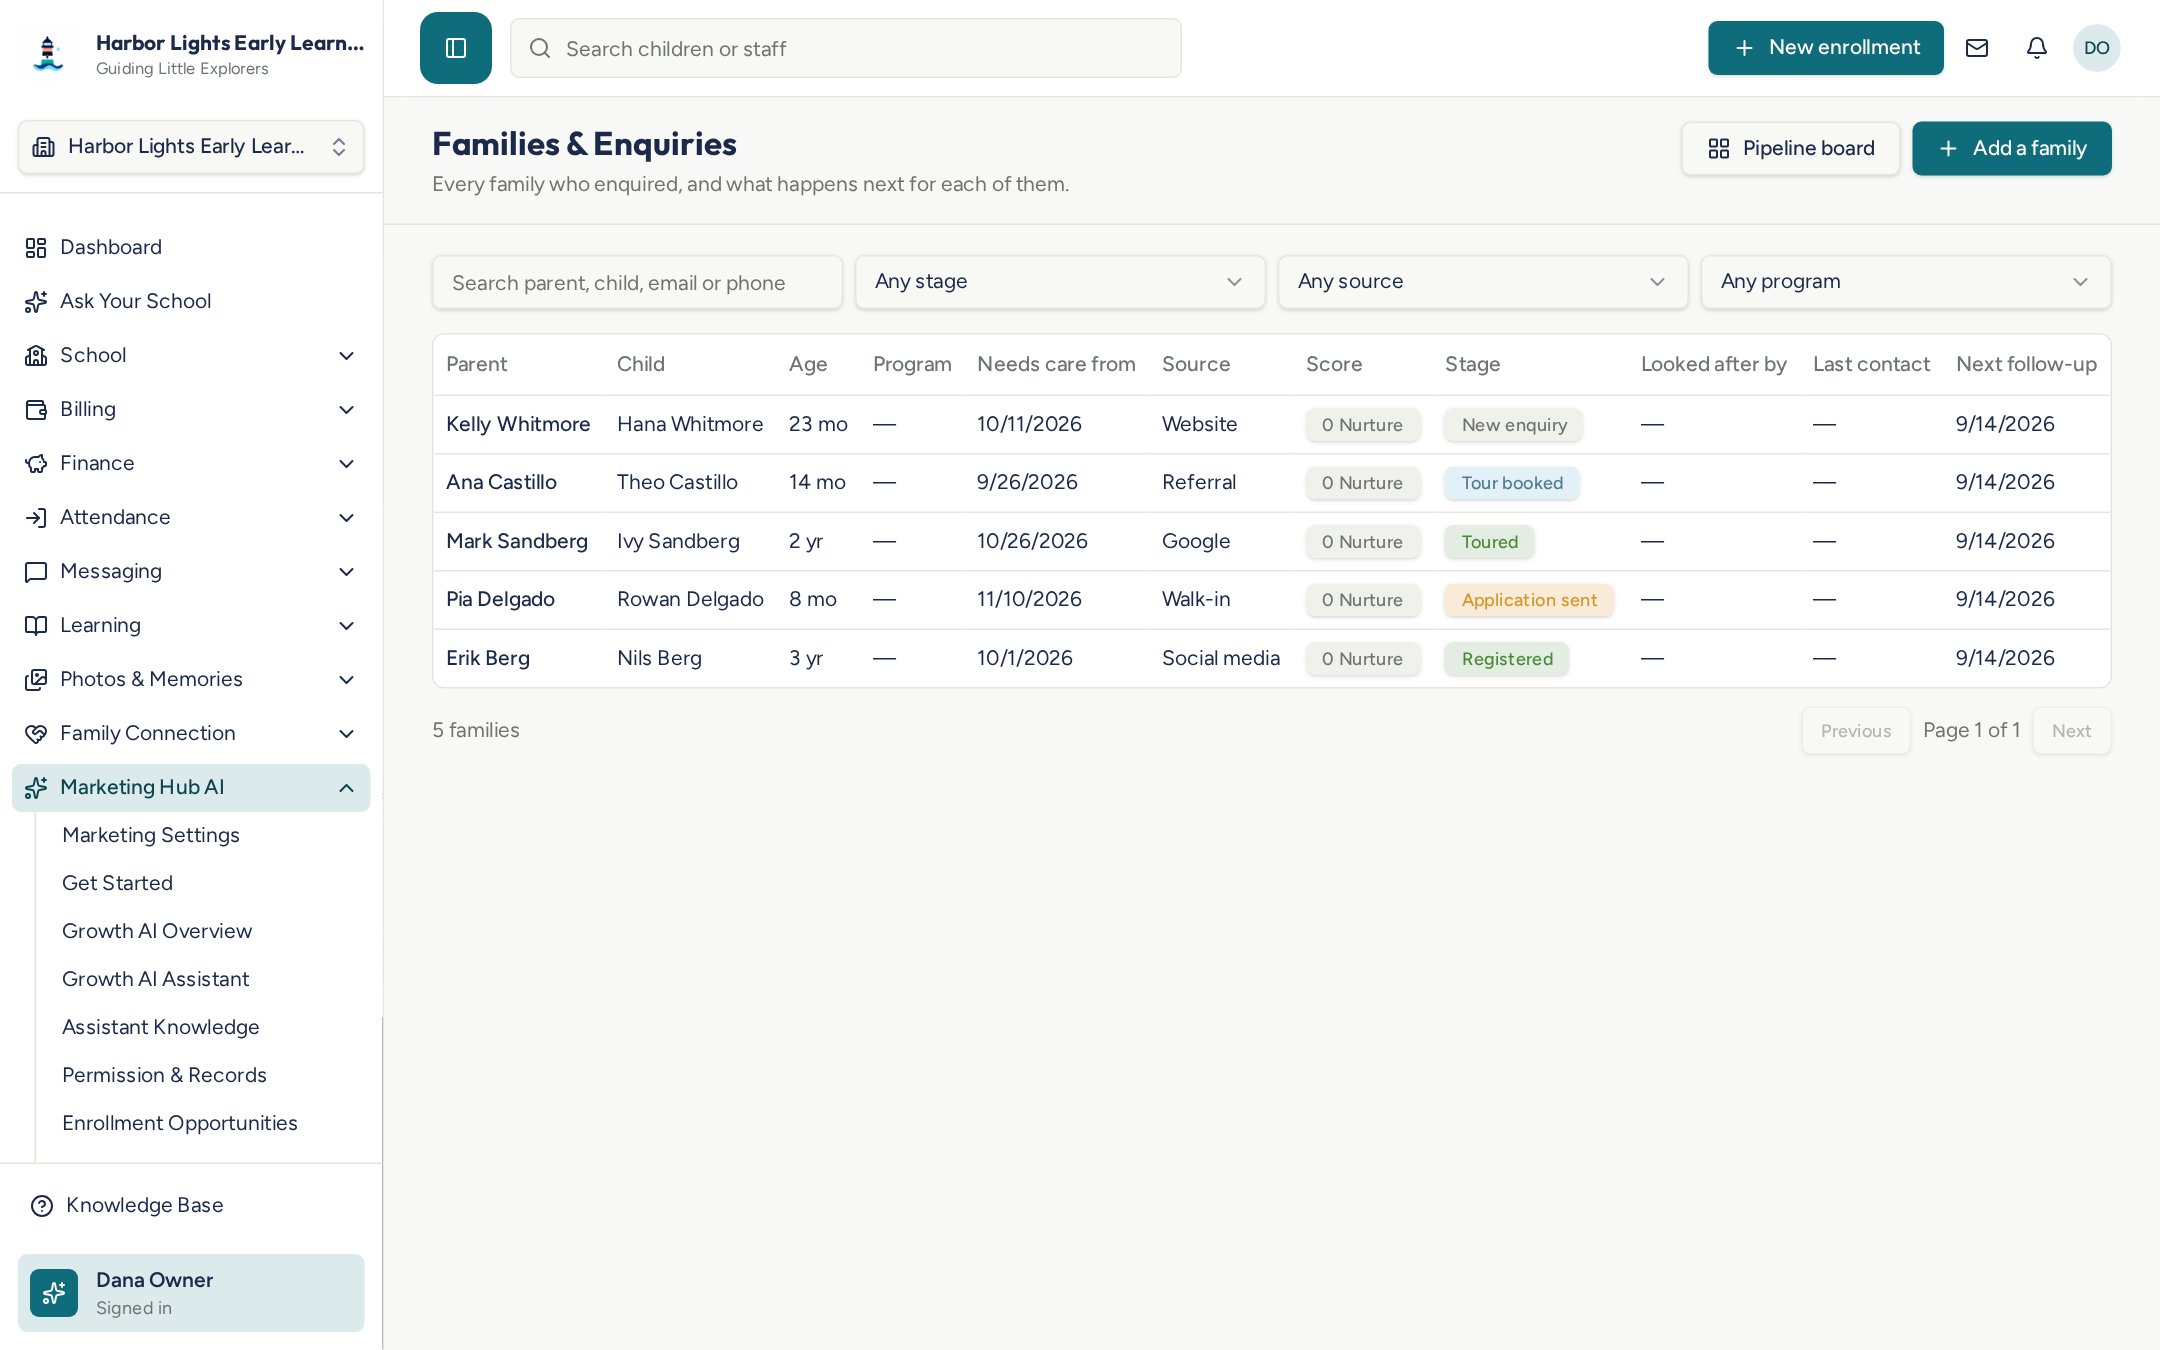Screen dimensions: 2160x1350
Task: Click the parent, child, email search field
Action: click(637, 282)
